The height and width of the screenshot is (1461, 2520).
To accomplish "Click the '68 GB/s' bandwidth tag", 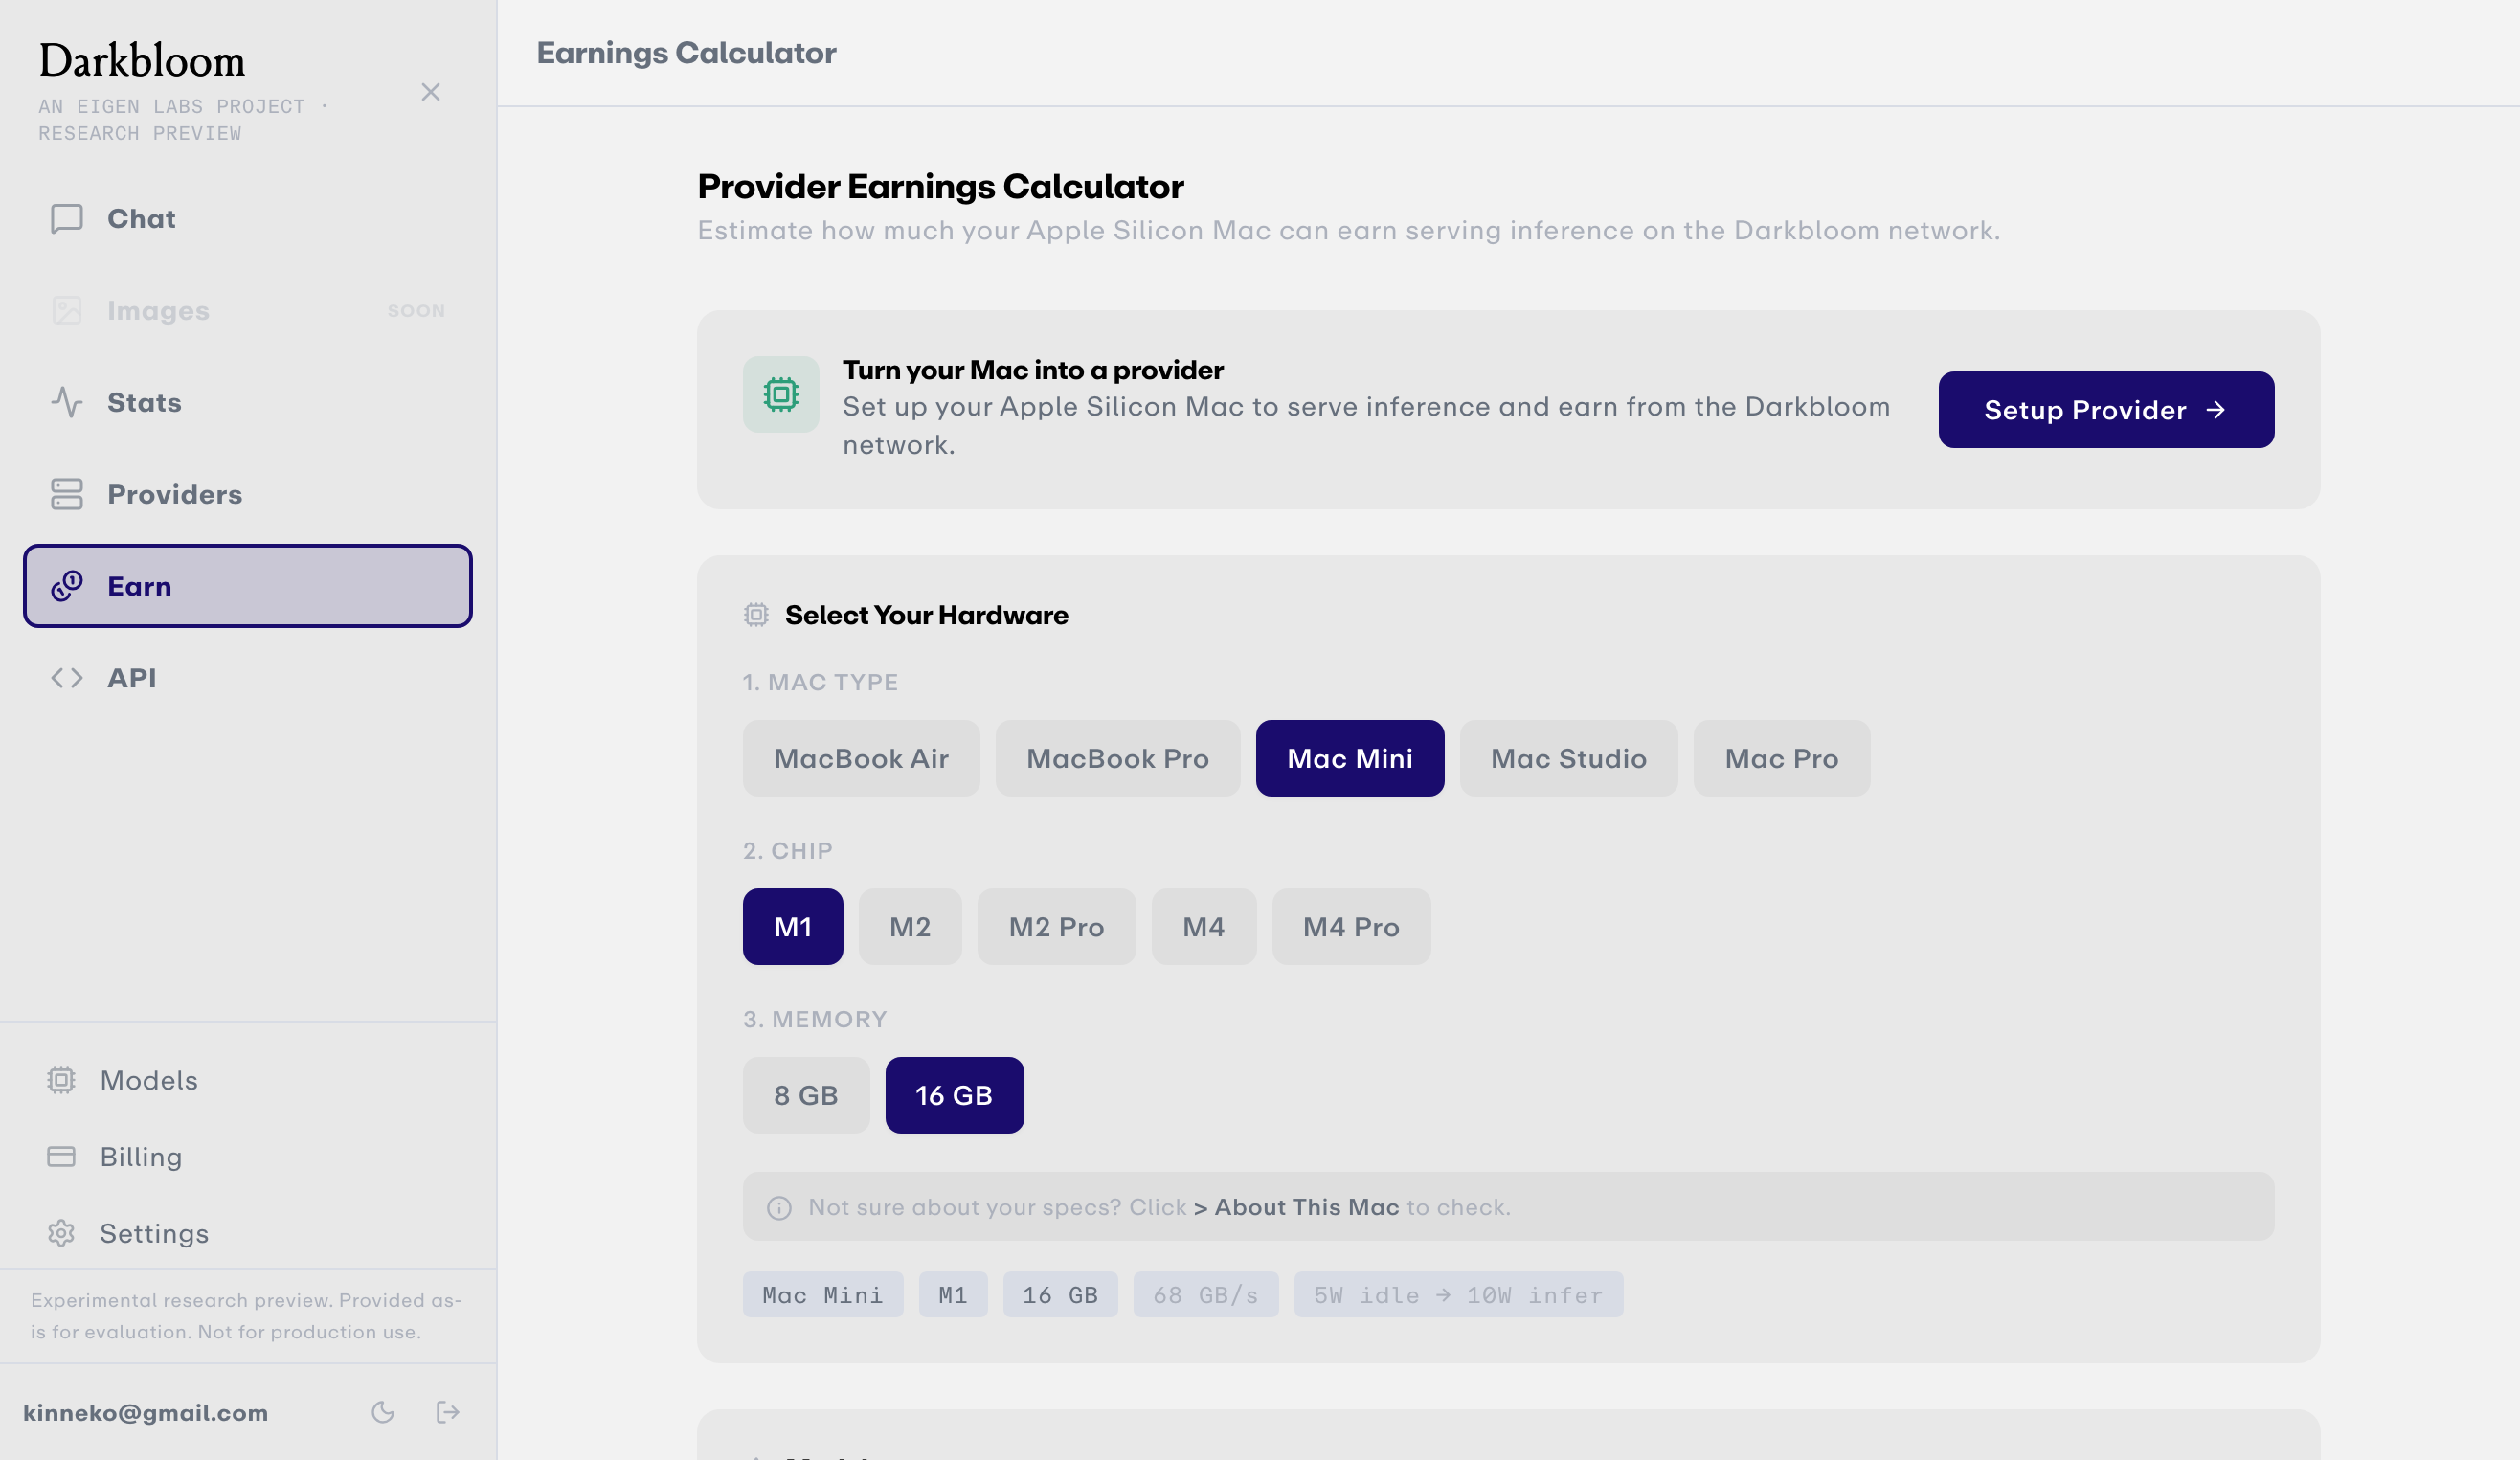I will (x=1206, y=1296).
